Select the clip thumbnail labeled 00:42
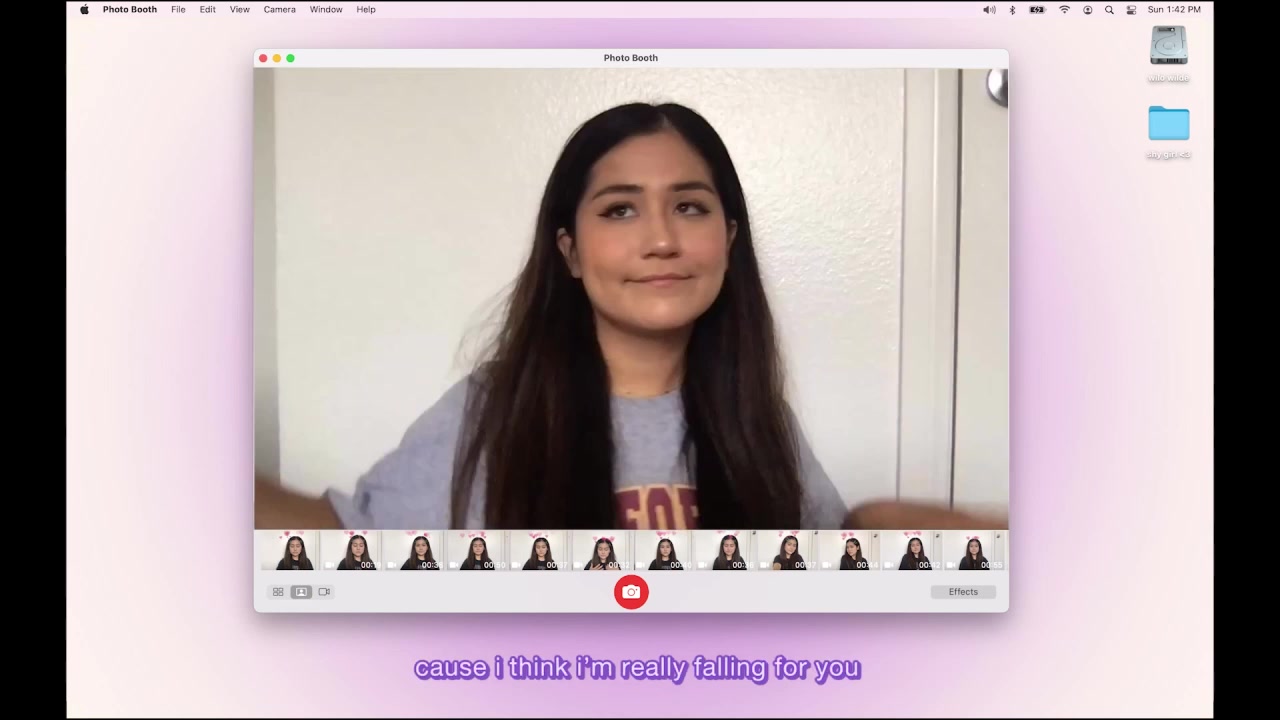 913,551
